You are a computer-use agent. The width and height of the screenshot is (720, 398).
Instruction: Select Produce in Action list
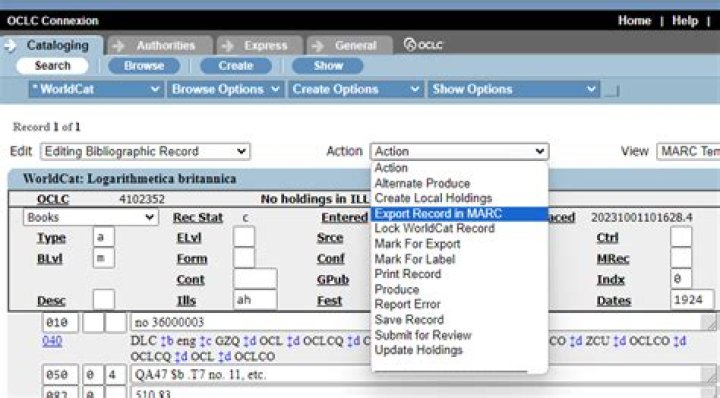459,289
